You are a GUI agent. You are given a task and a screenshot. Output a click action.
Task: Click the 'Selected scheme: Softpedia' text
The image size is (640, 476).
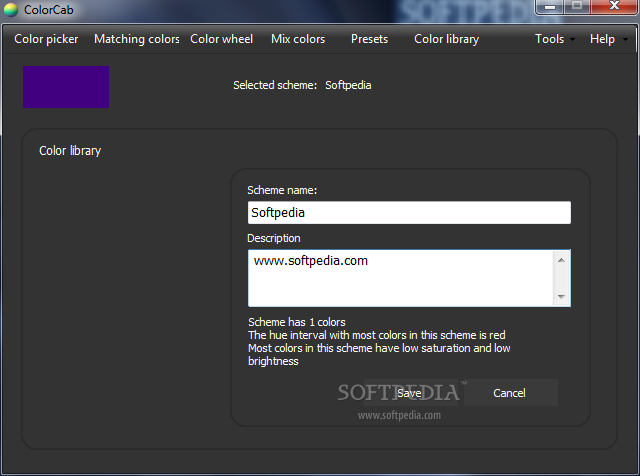302,85
